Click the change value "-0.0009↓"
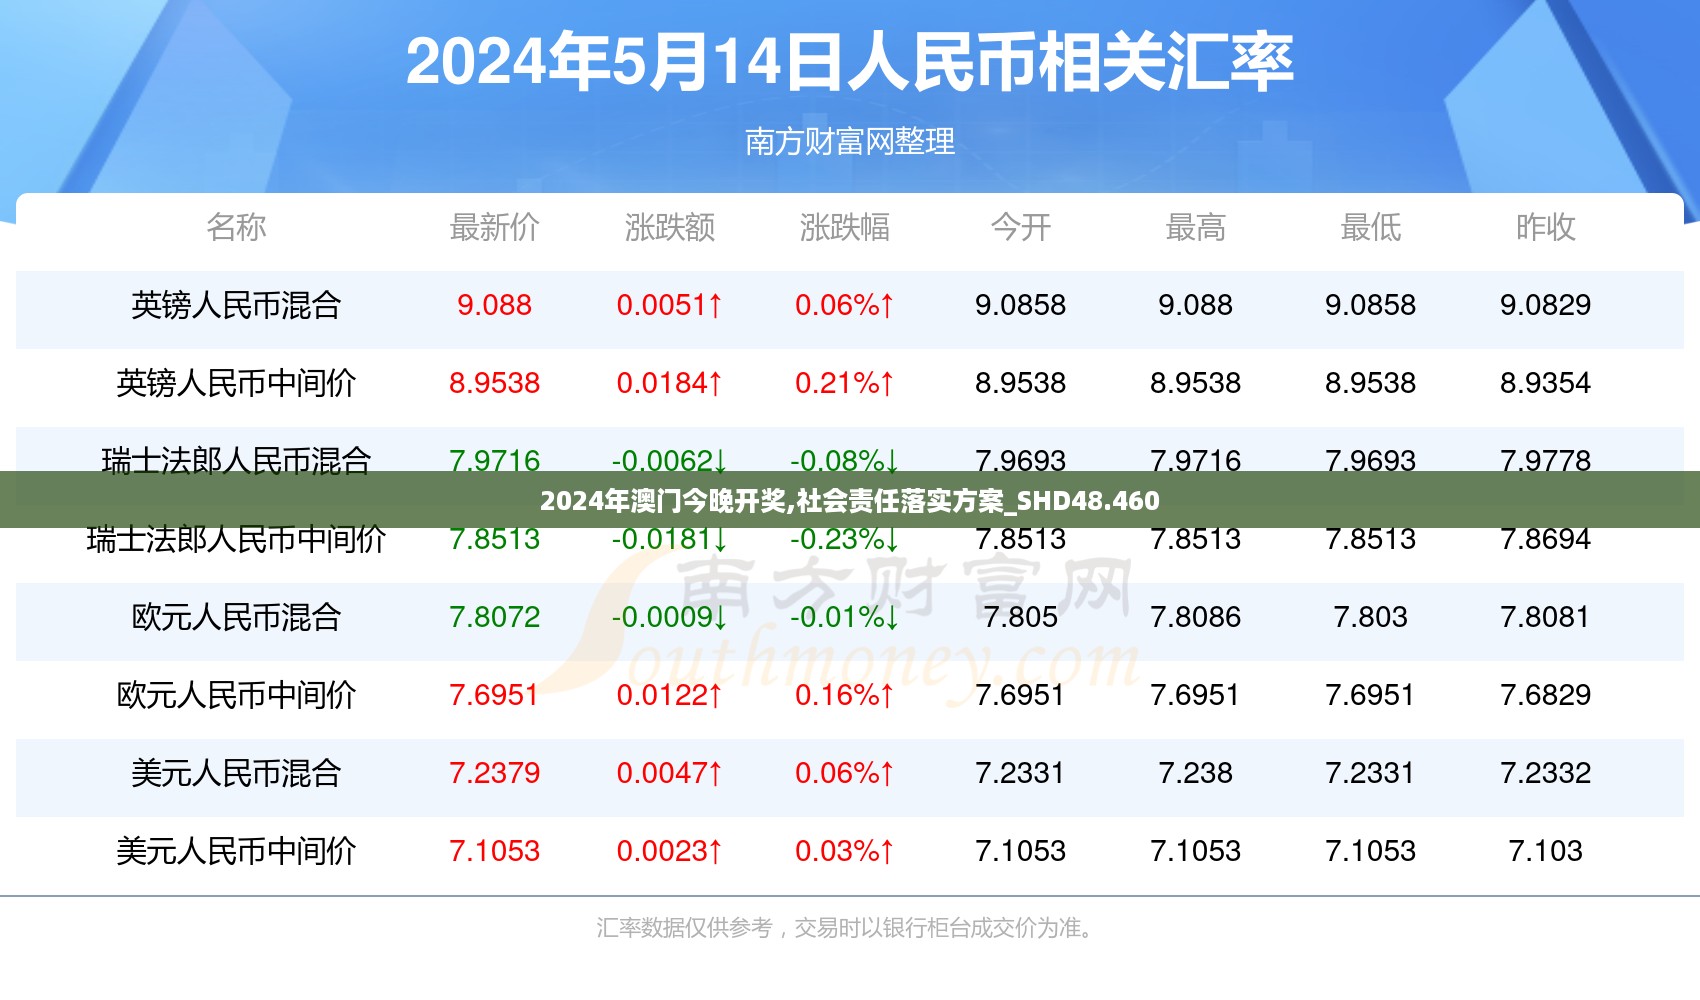 [x=670, y=617]
